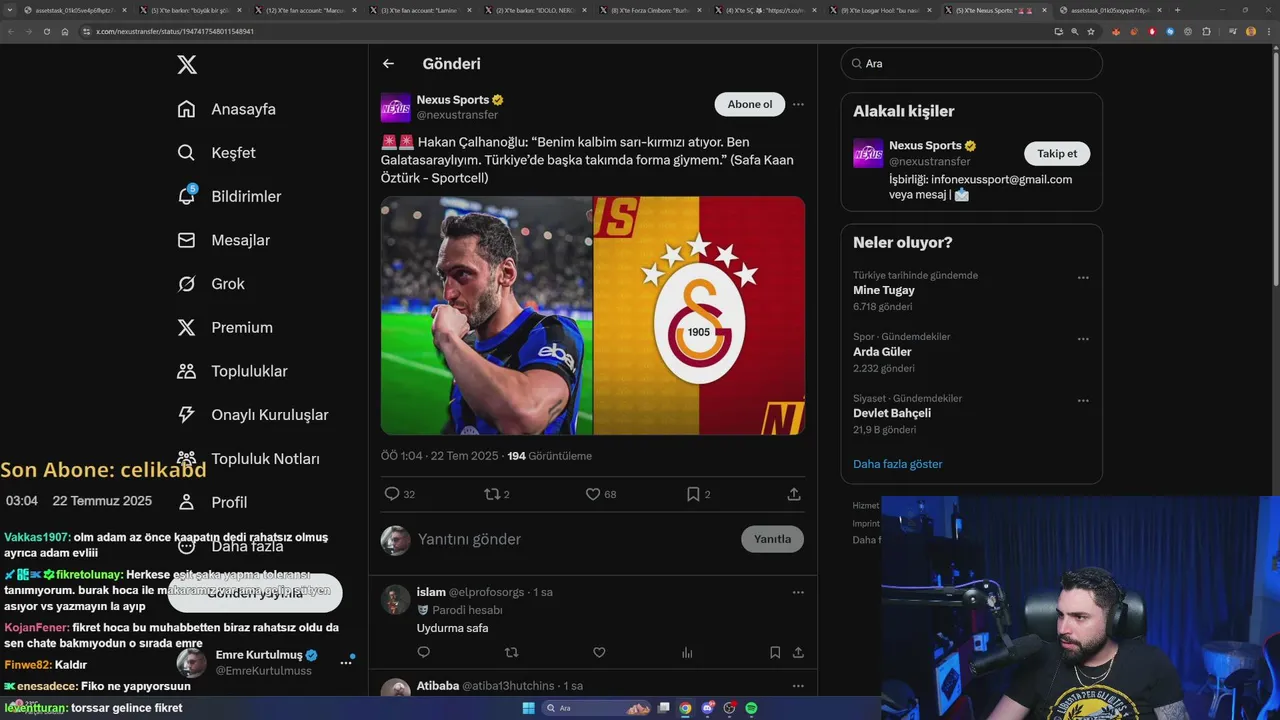The height and width of the screenshot is (720, 1280).
Task: Open the three-dot menu on Atibaba's reply
Action: tap(798, 686)
